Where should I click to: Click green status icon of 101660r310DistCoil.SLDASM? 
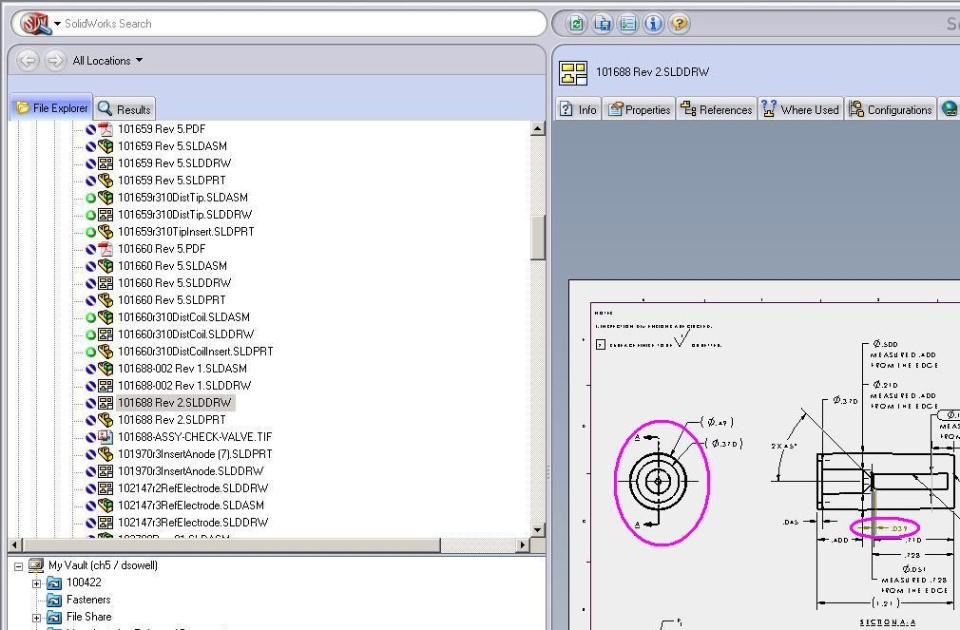91,318
